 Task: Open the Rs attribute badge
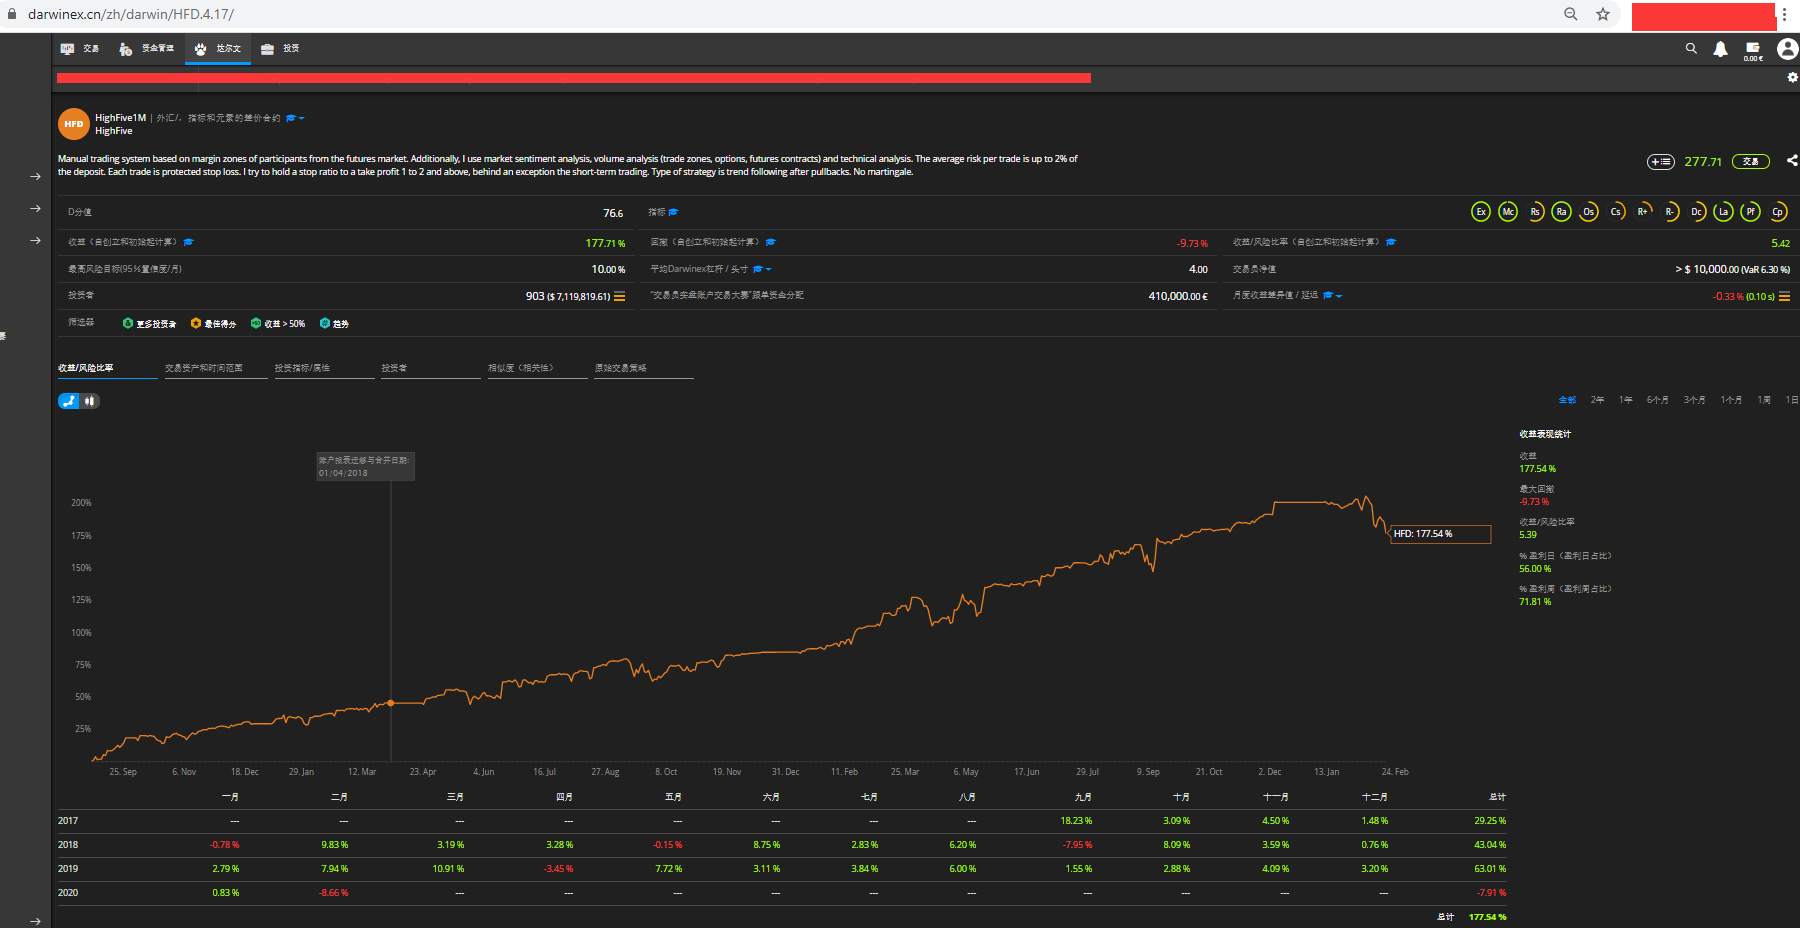[1535, 211]
